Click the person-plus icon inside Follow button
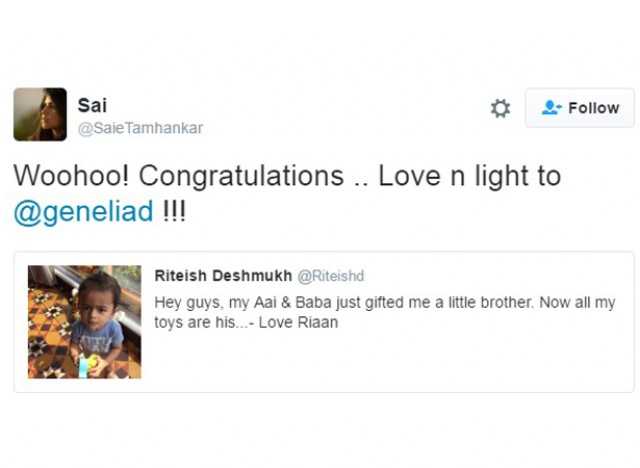The height and width of the screenshot is (468, 640). [551, 108]
